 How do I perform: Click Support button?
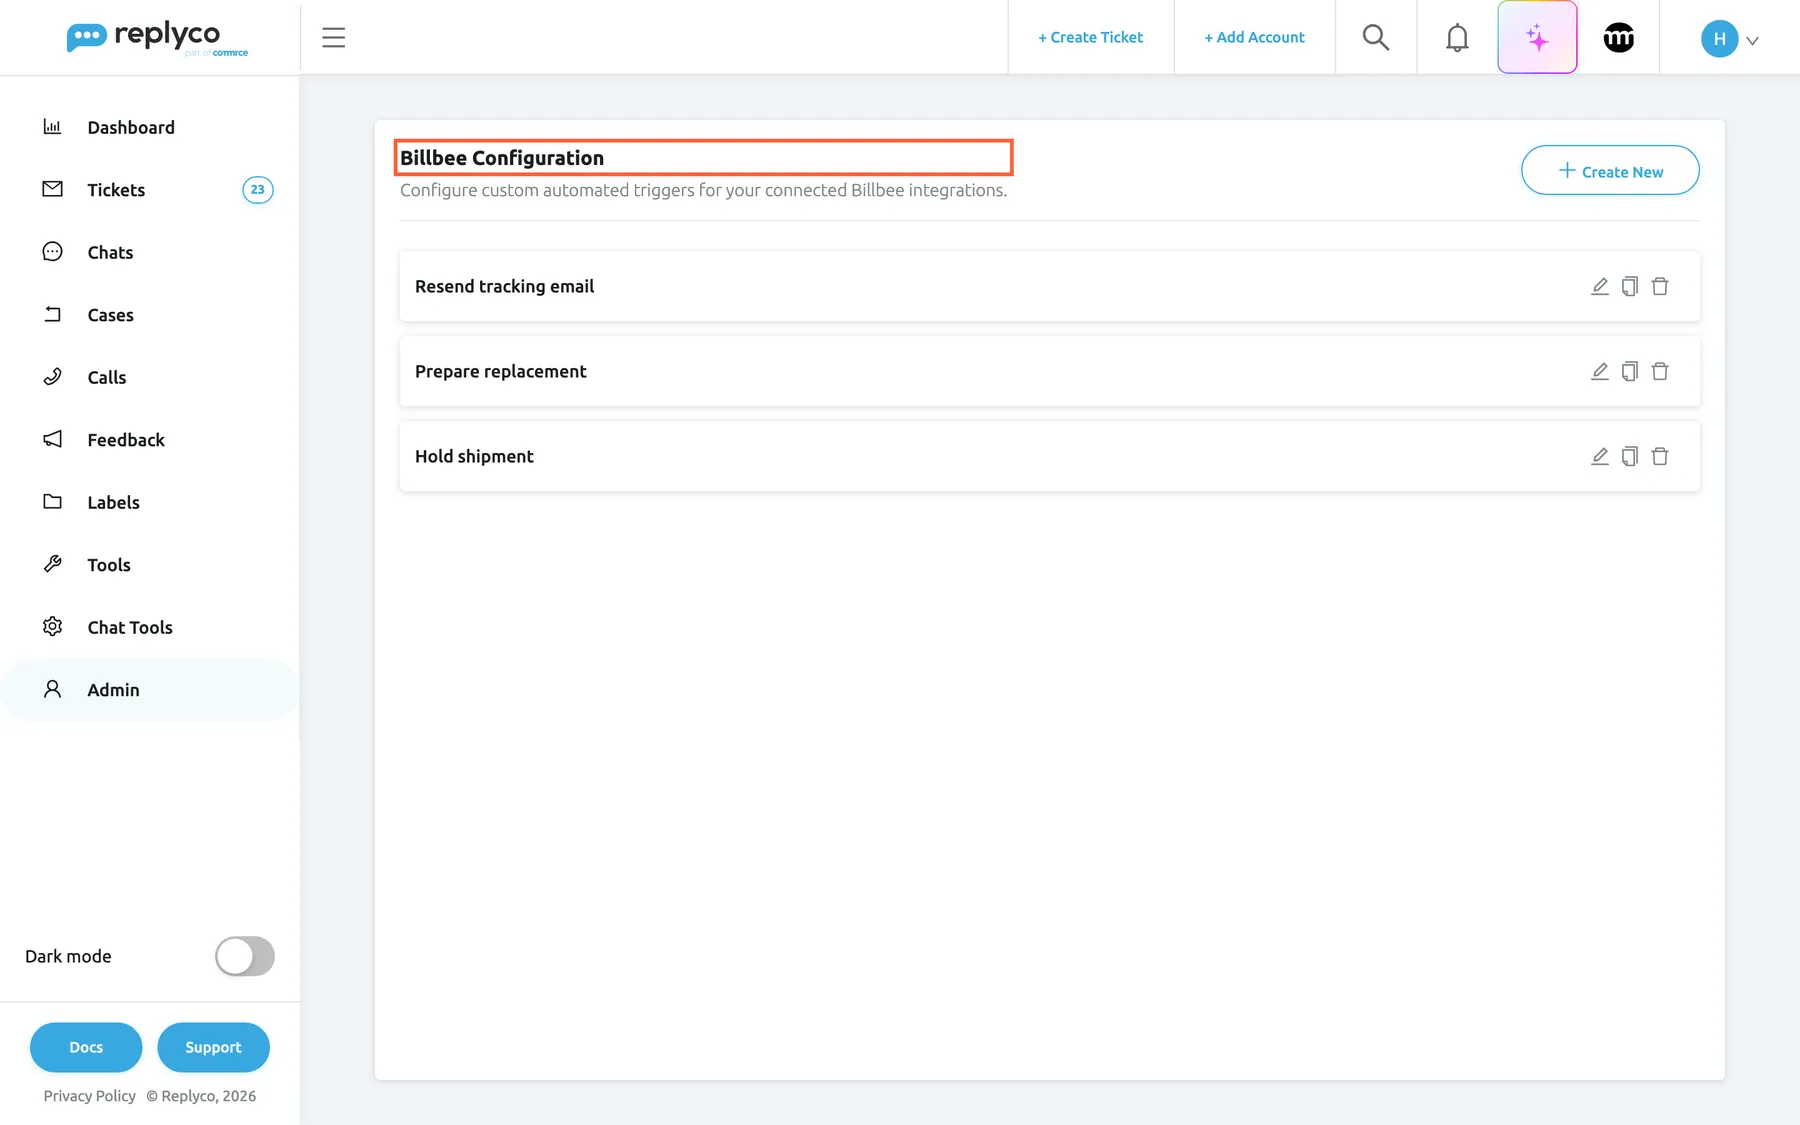click(213, 1047)
